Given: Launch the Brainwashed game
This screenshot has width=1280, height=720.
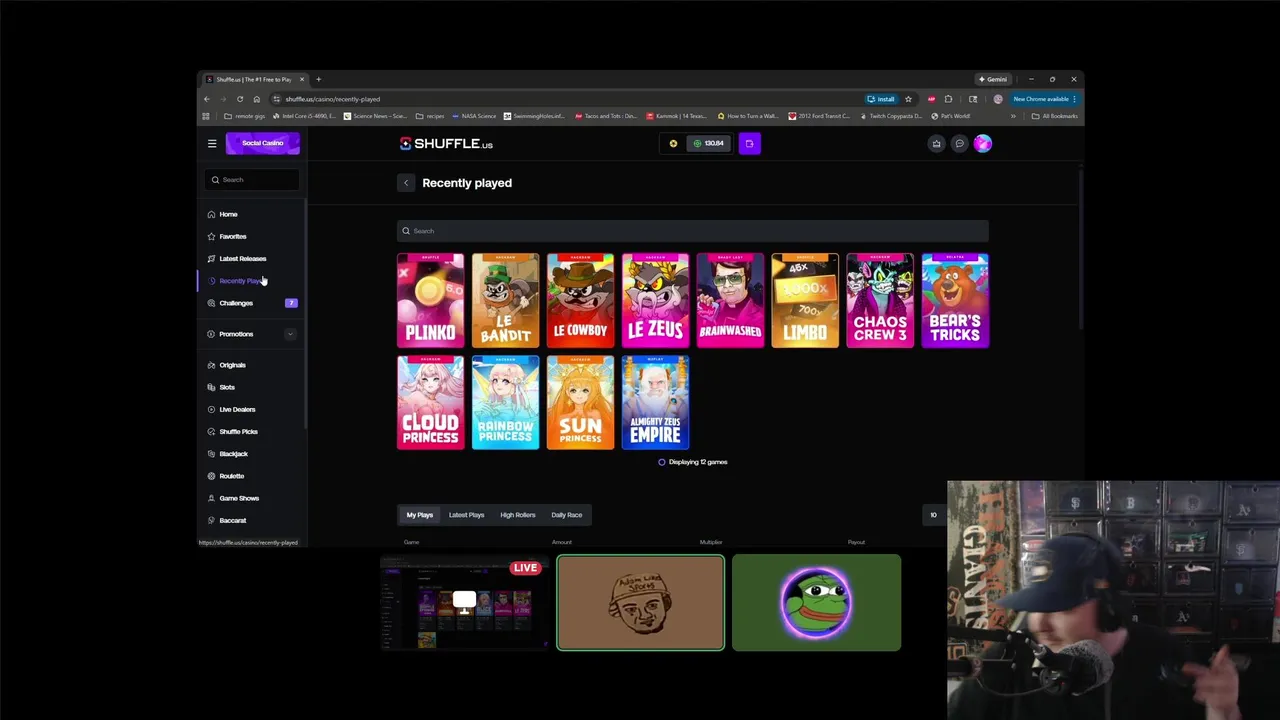Looking at the screenshot, I should point(730,301).
